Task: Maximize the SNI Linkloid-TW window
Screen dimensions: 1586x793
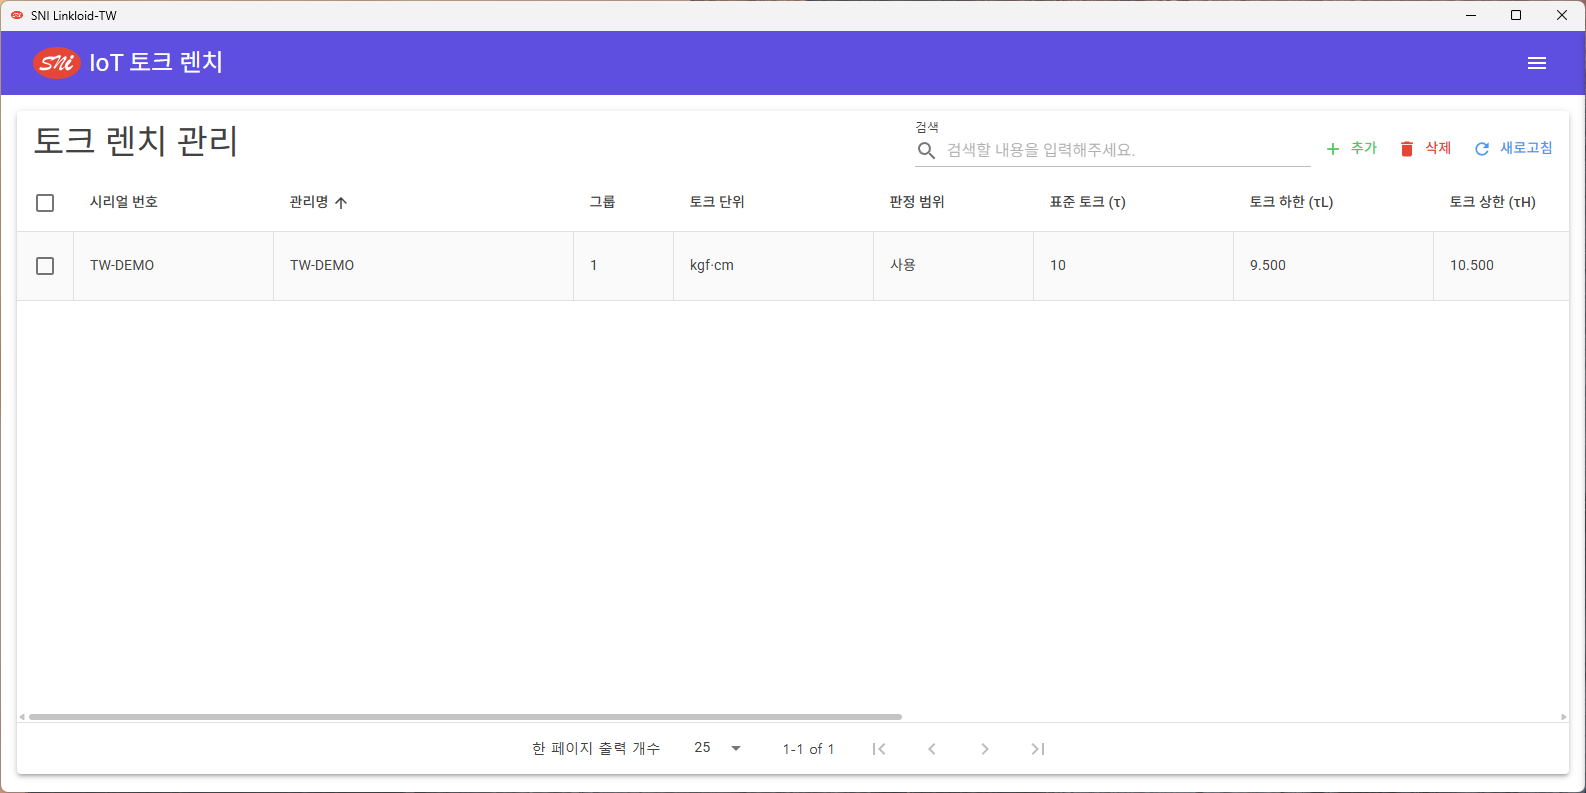Action: (x=1516, y=15)
